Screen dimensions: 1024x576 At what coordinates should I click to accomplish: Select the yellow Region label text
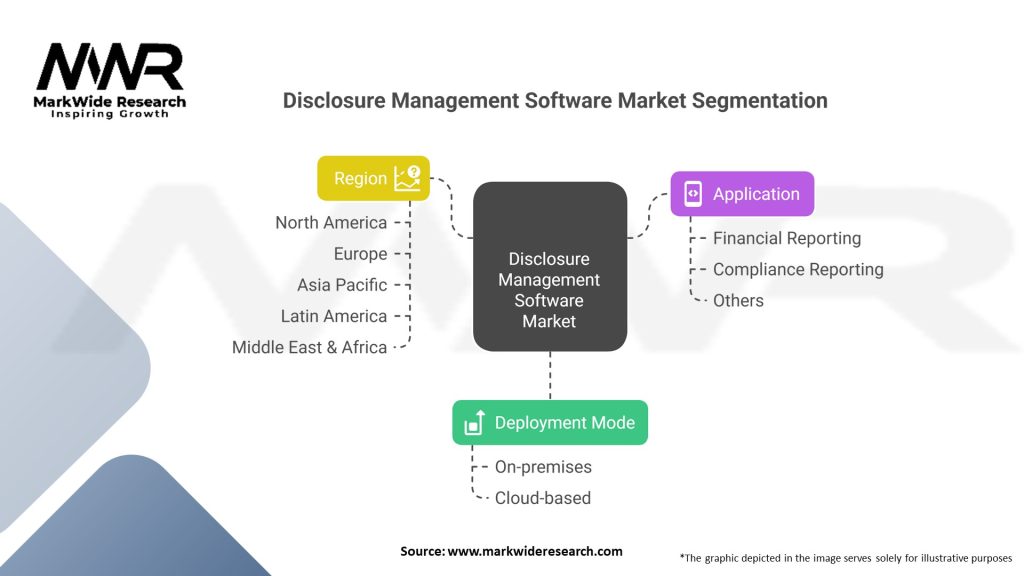tap(360, 179)
